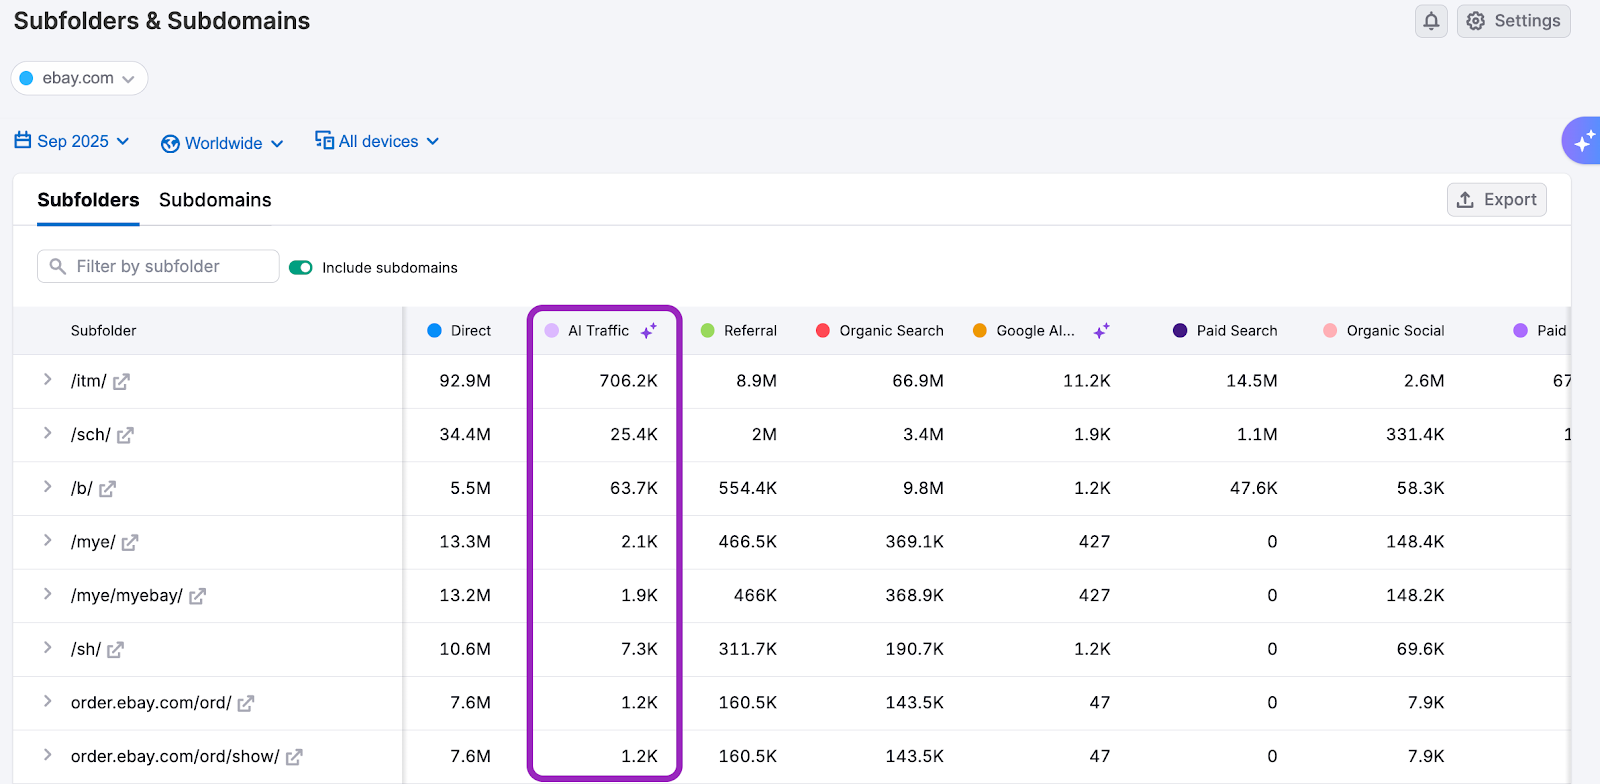Open notifications bell icon

coord(1431,21)
